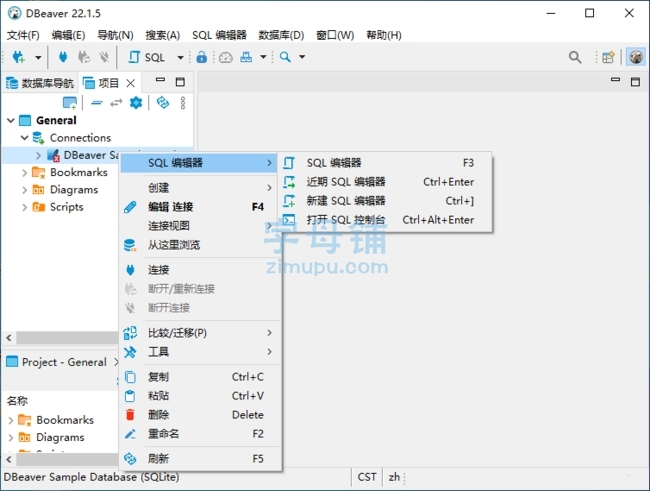Open the dropdown beside database tasks icon
Screen dimensions: 650x491
pyautogui.click(x=263, y=57)
